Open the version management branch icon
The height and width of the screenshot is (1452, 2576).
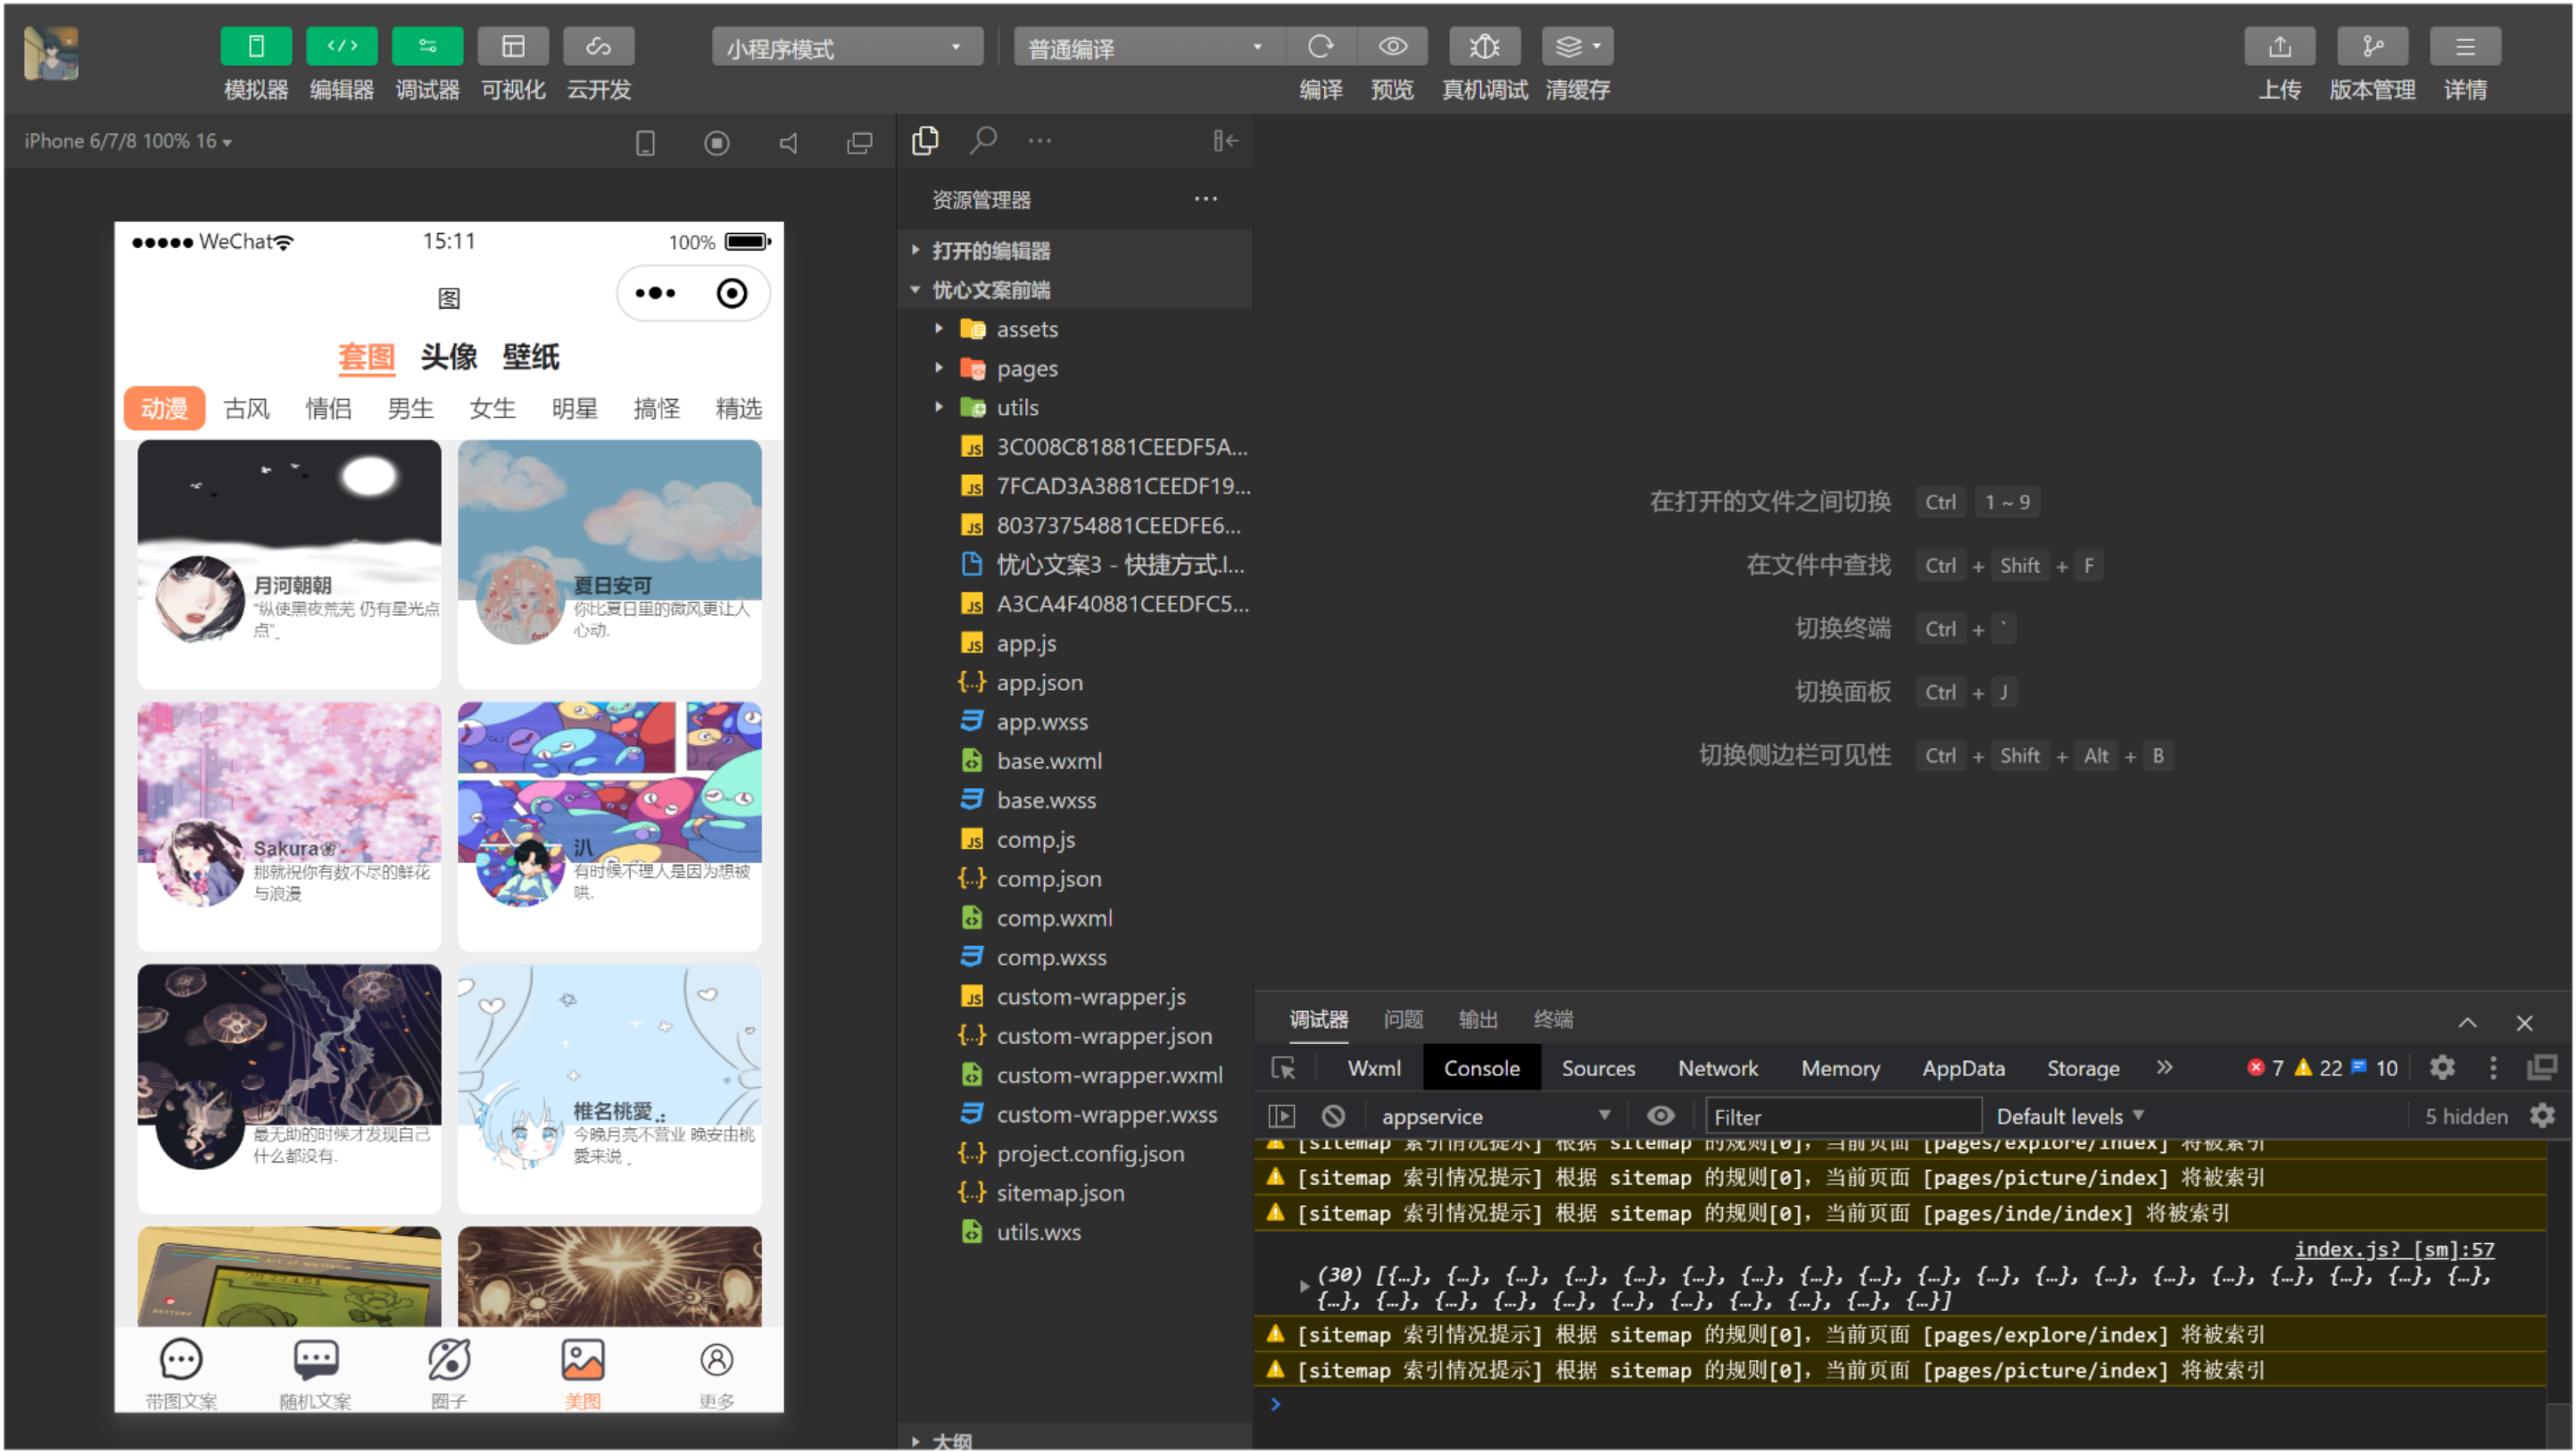pos(2372,46)
